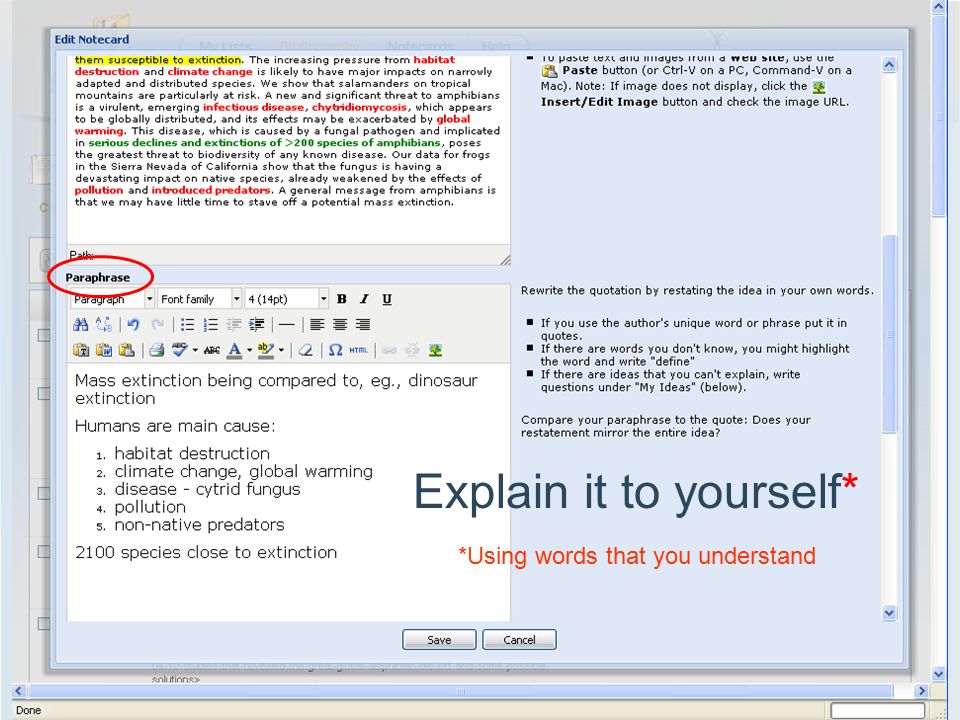Open the 4 (14pt) font size dropdown
Screen dimensions: 960x720
(x=287, y=299)
